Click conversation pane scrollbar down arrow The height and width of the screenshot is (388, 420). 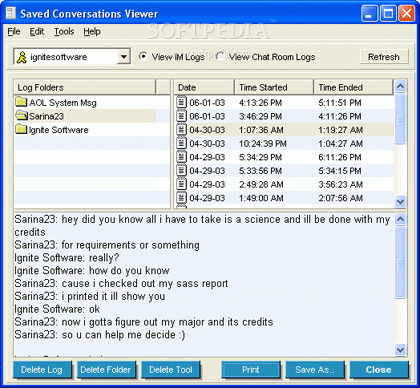(400, 350)
